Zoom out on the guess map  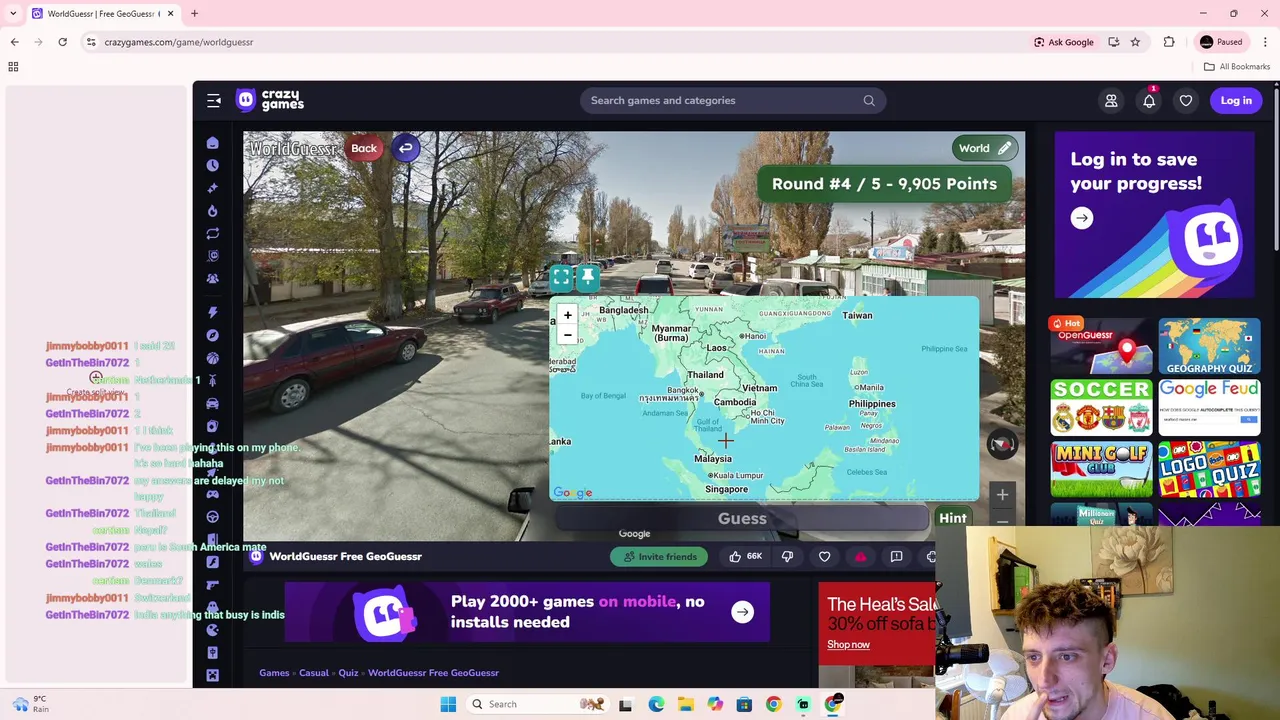(x=567, y=335)
